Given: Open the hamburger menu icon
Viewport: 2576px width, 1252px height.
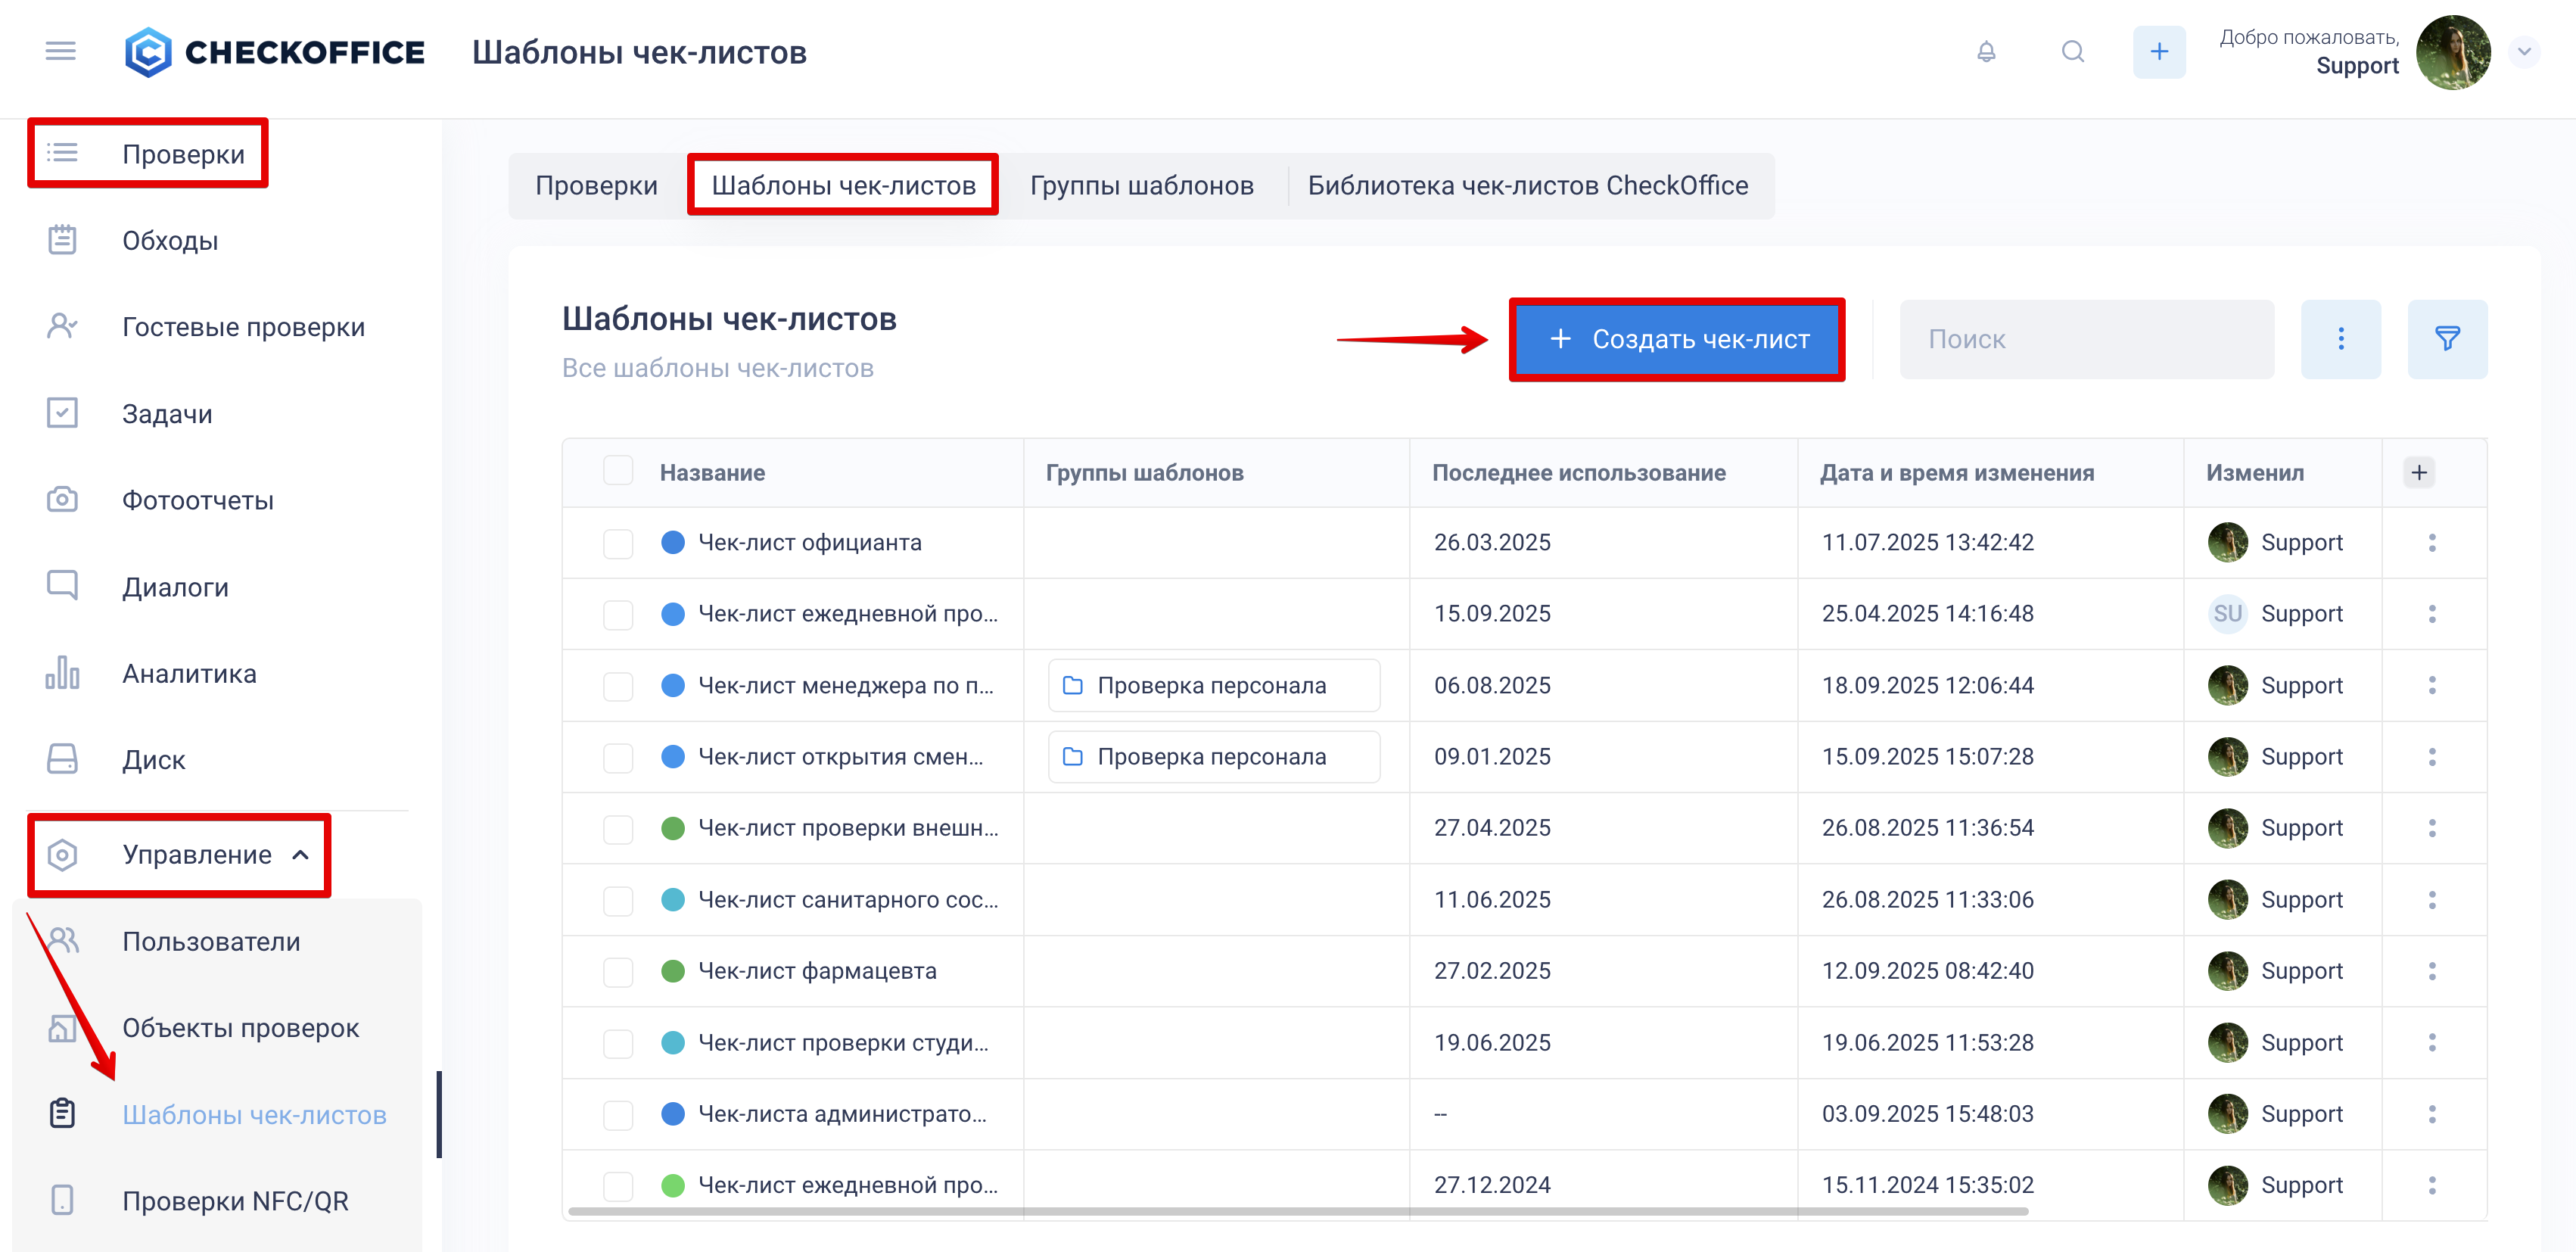Looking at the screenshot, I should (x=61, y=51).
